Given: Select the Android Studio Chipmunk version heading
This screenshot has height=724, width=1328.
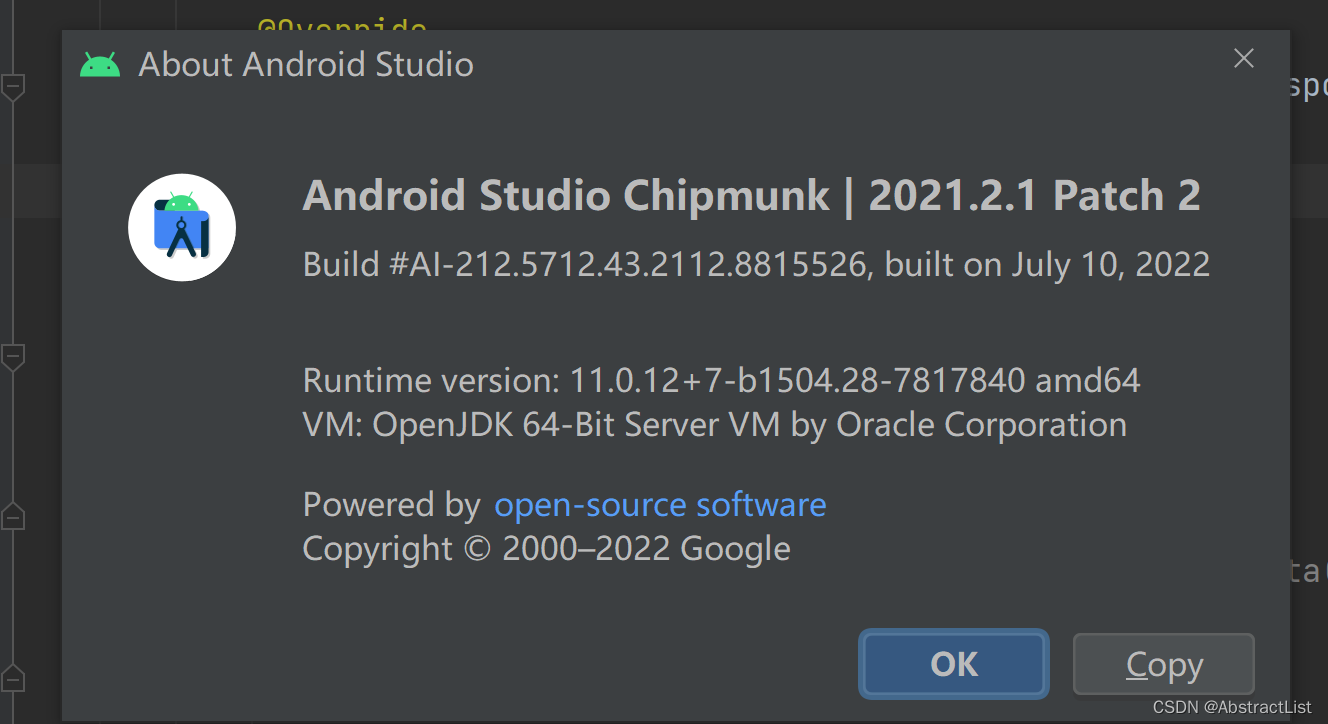Looking at the screenshot, I should 751,196.
